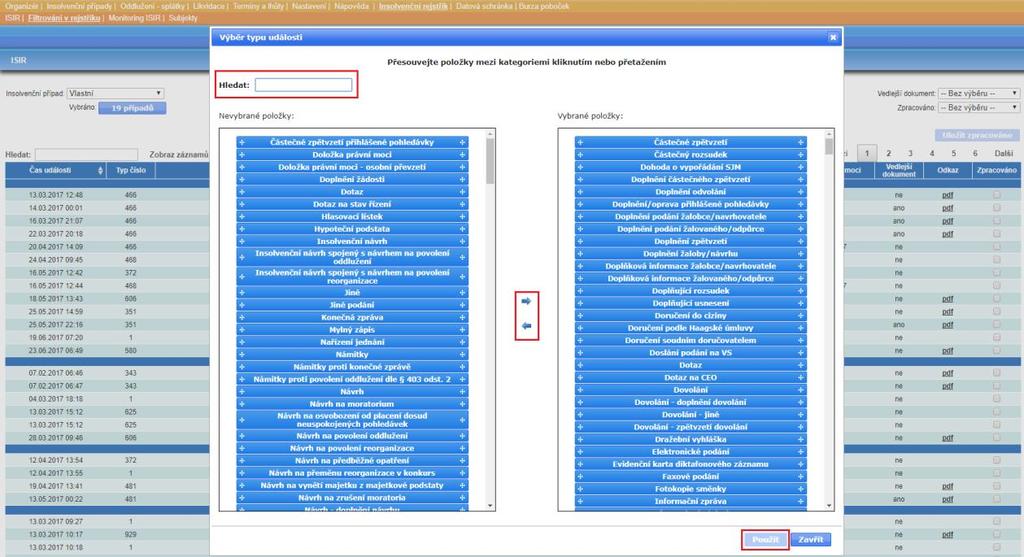Select Dražební vyhláška item
This screenshot has height=557, width=1024.
[690, 439]
